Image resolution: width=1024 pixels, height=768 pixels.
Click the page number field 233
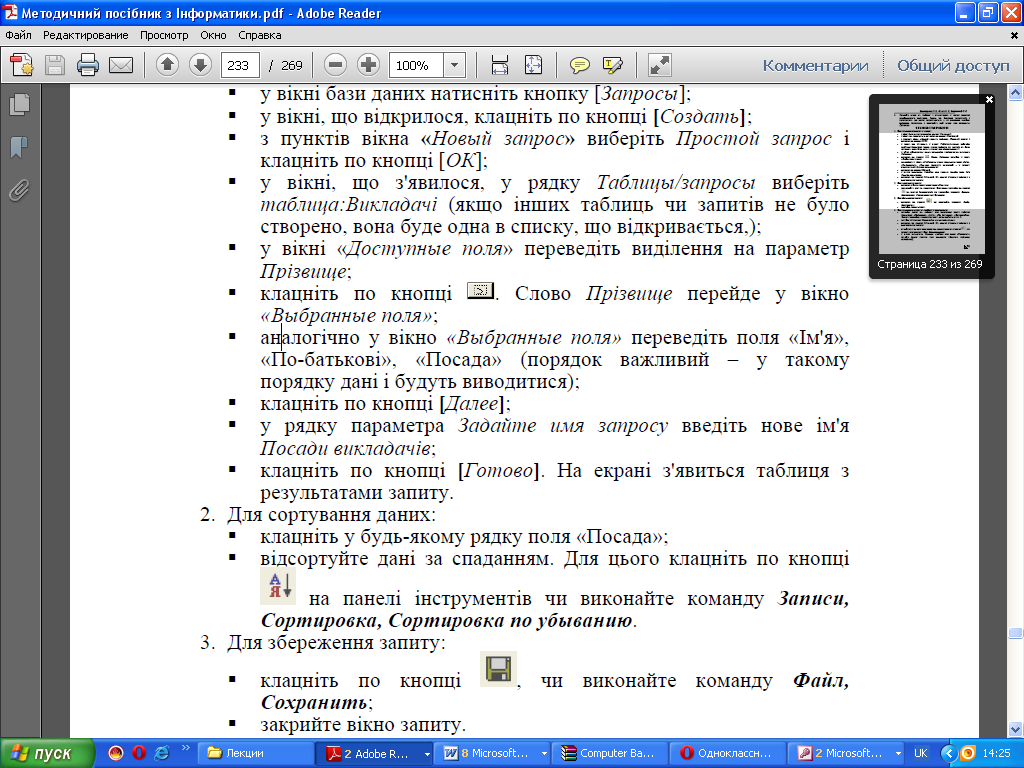240,65
